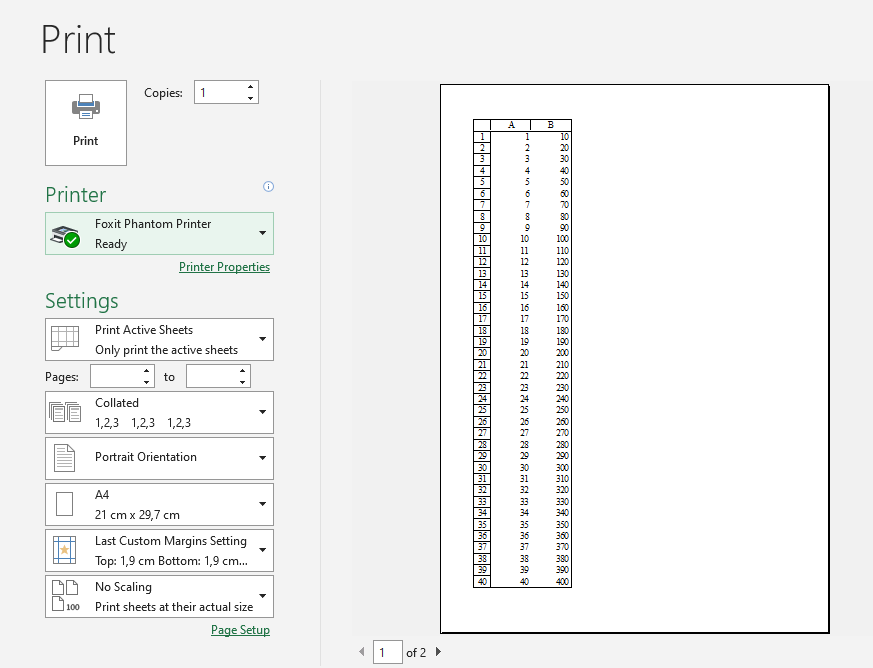Increase copies with the up stepper arrow
Viewport: 873px width, 668px height.
coord(252,86)
